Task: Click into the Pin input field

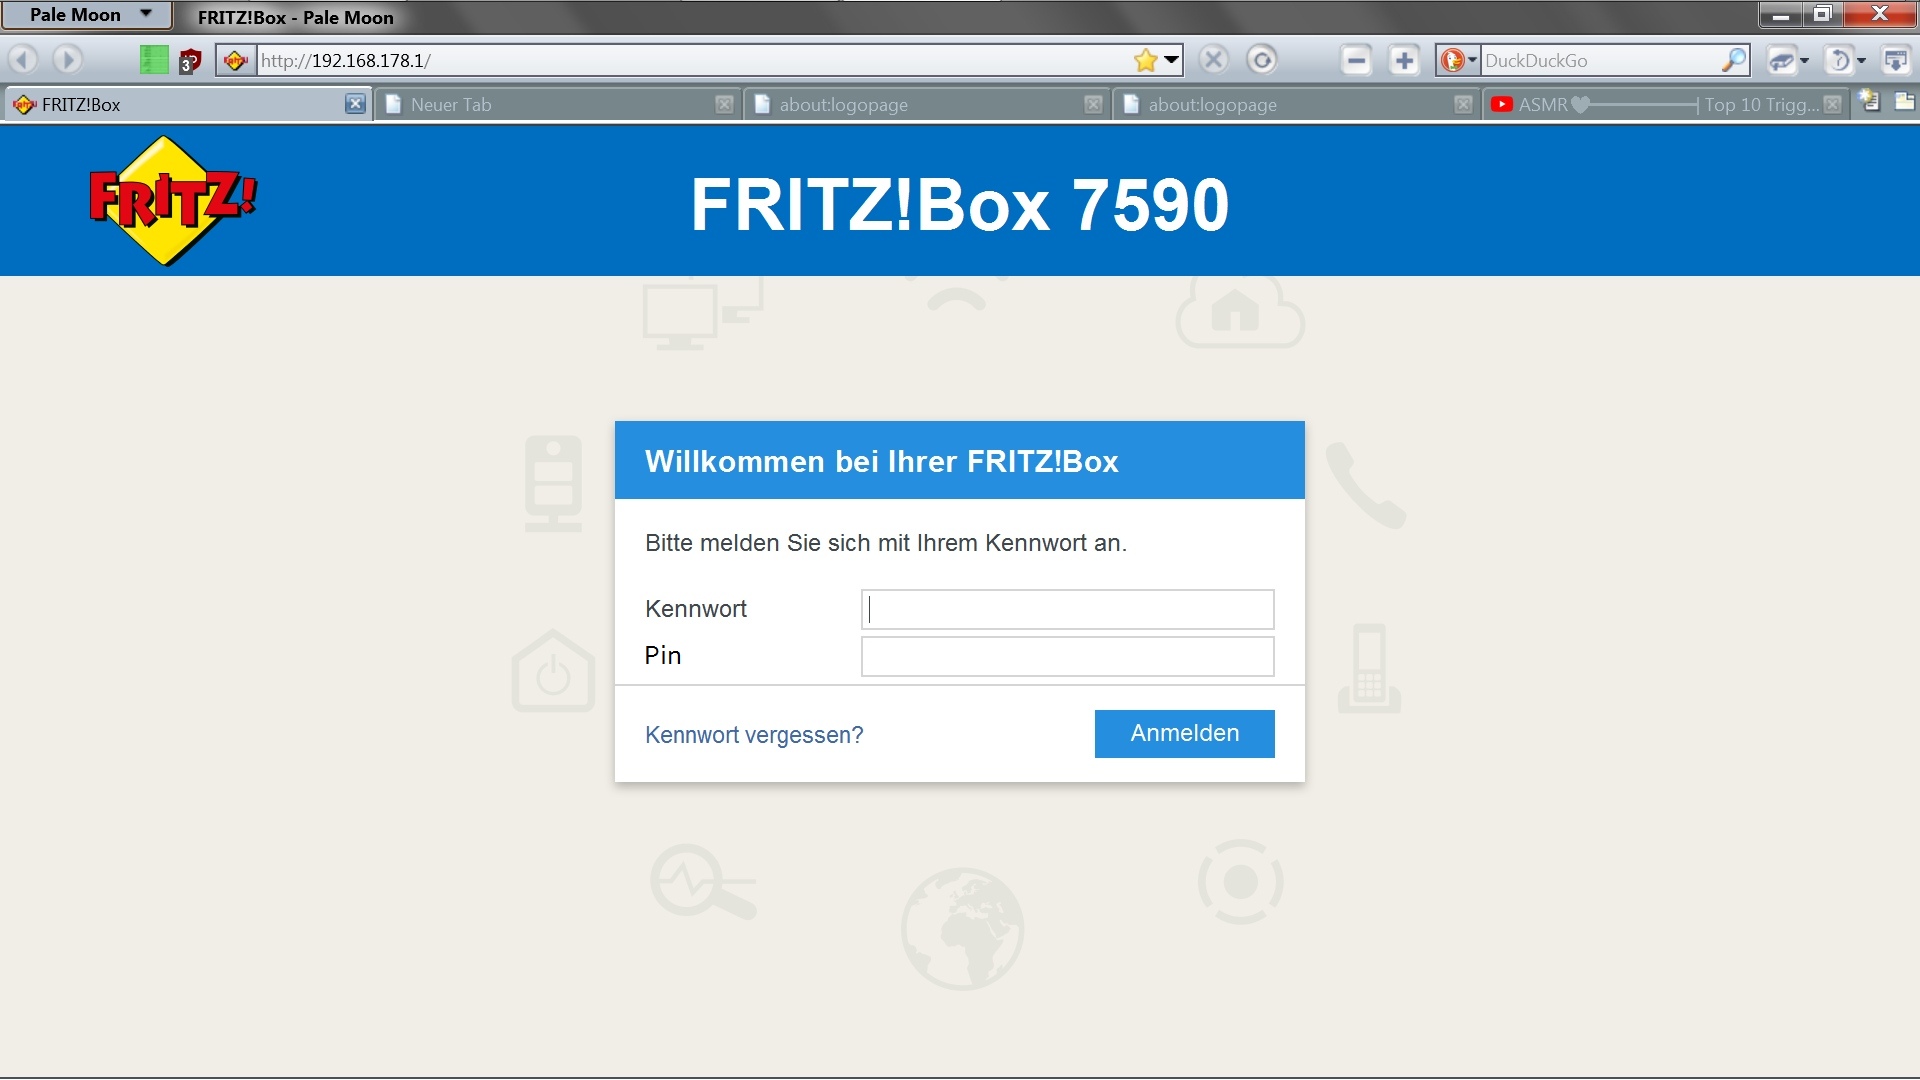Action: point(1067,656)
